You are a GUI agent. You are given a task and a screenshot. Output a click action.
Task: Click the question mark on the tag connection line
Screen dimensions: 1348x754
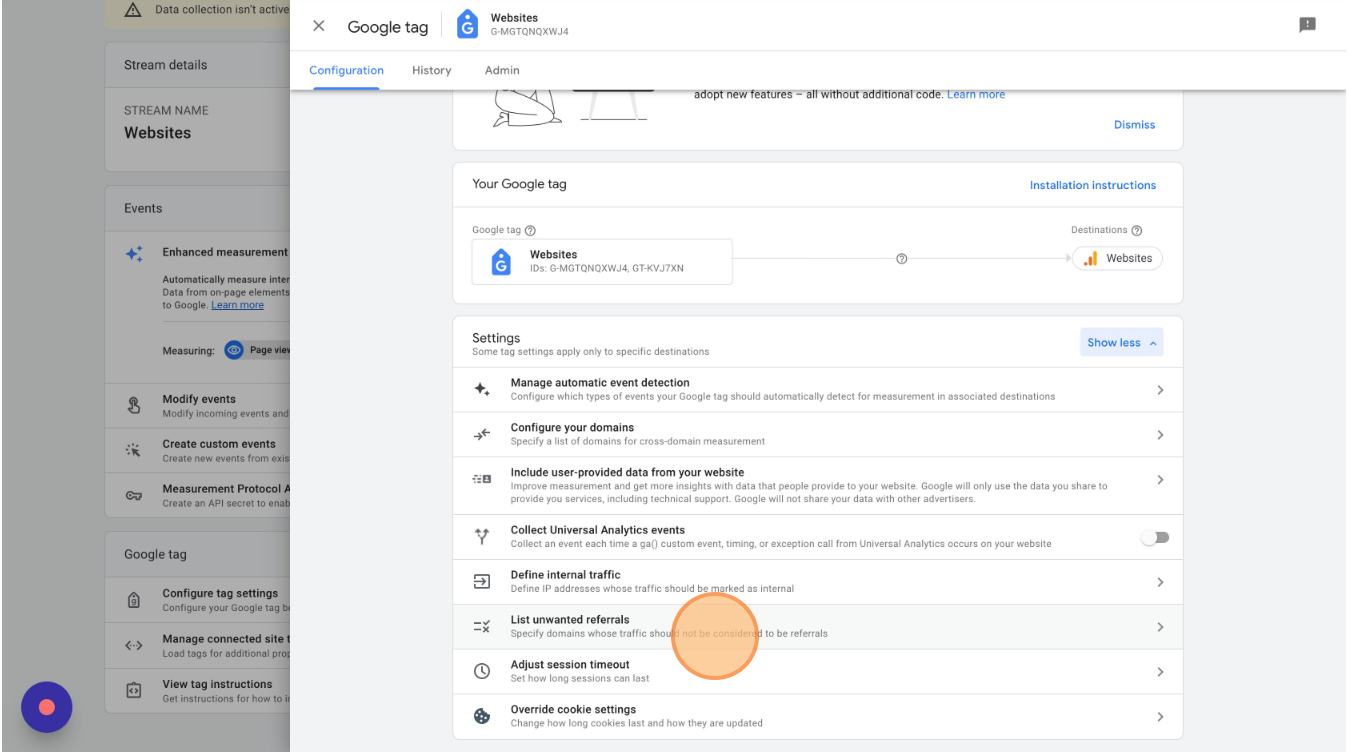[901, 259]
